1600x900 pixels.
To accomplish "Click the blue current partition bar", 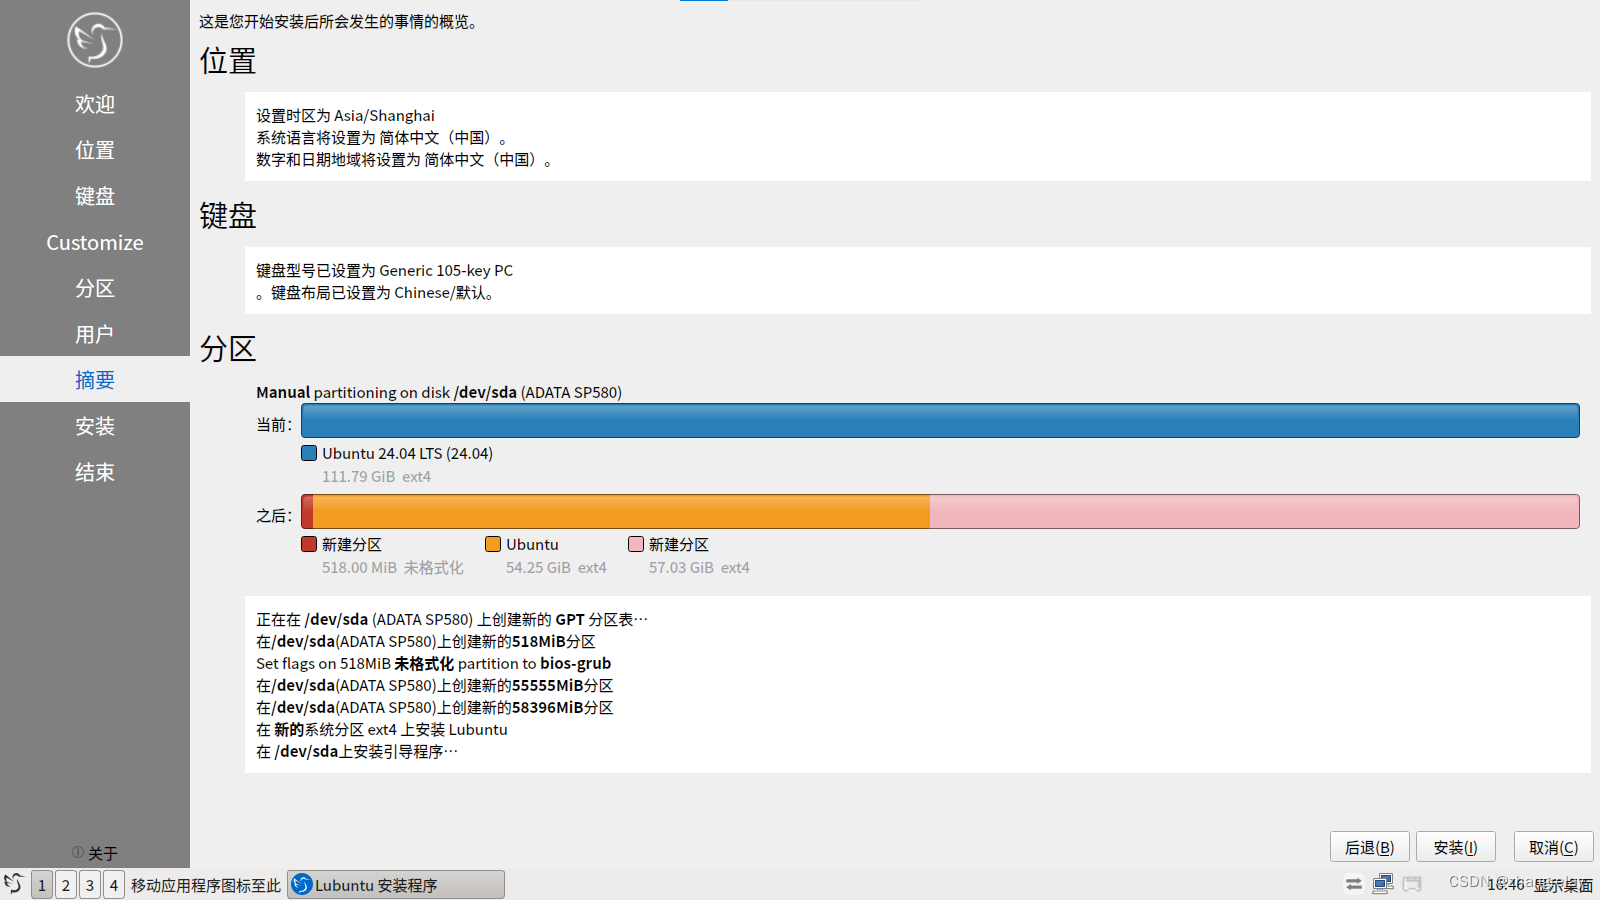I will point(940,421).
